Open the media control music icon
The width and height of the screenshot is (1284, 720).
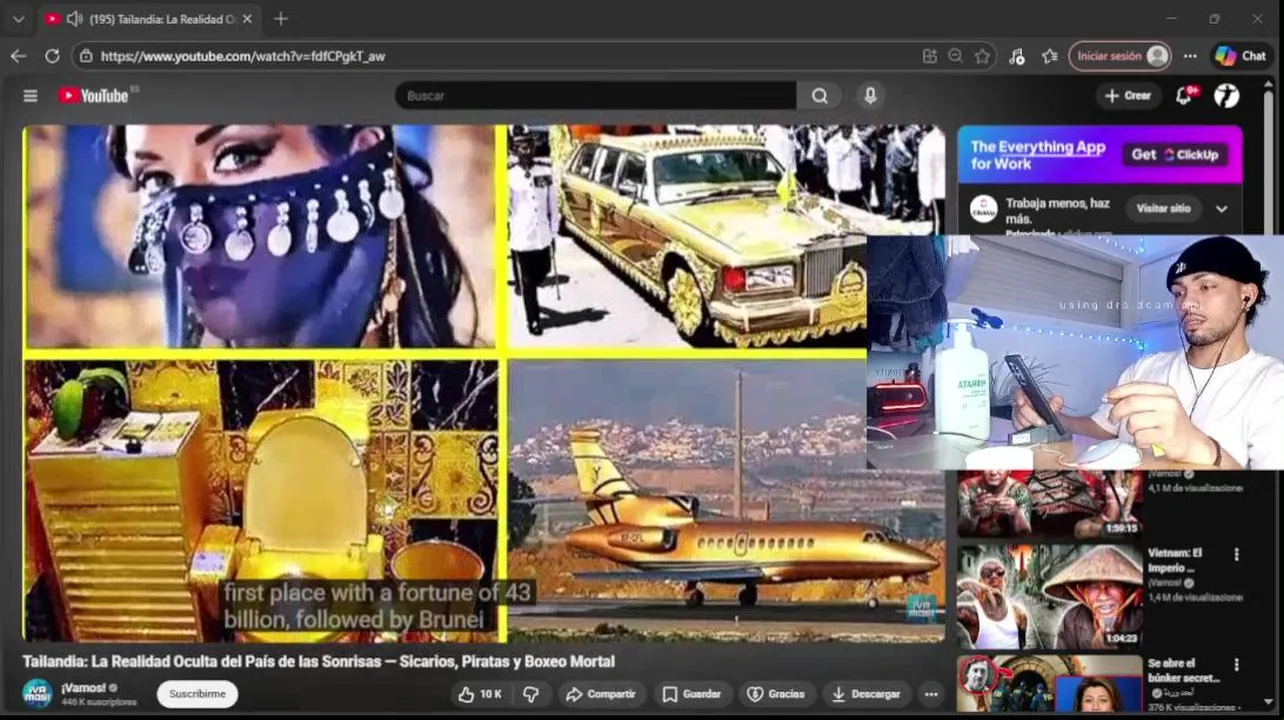[1017, 56]
